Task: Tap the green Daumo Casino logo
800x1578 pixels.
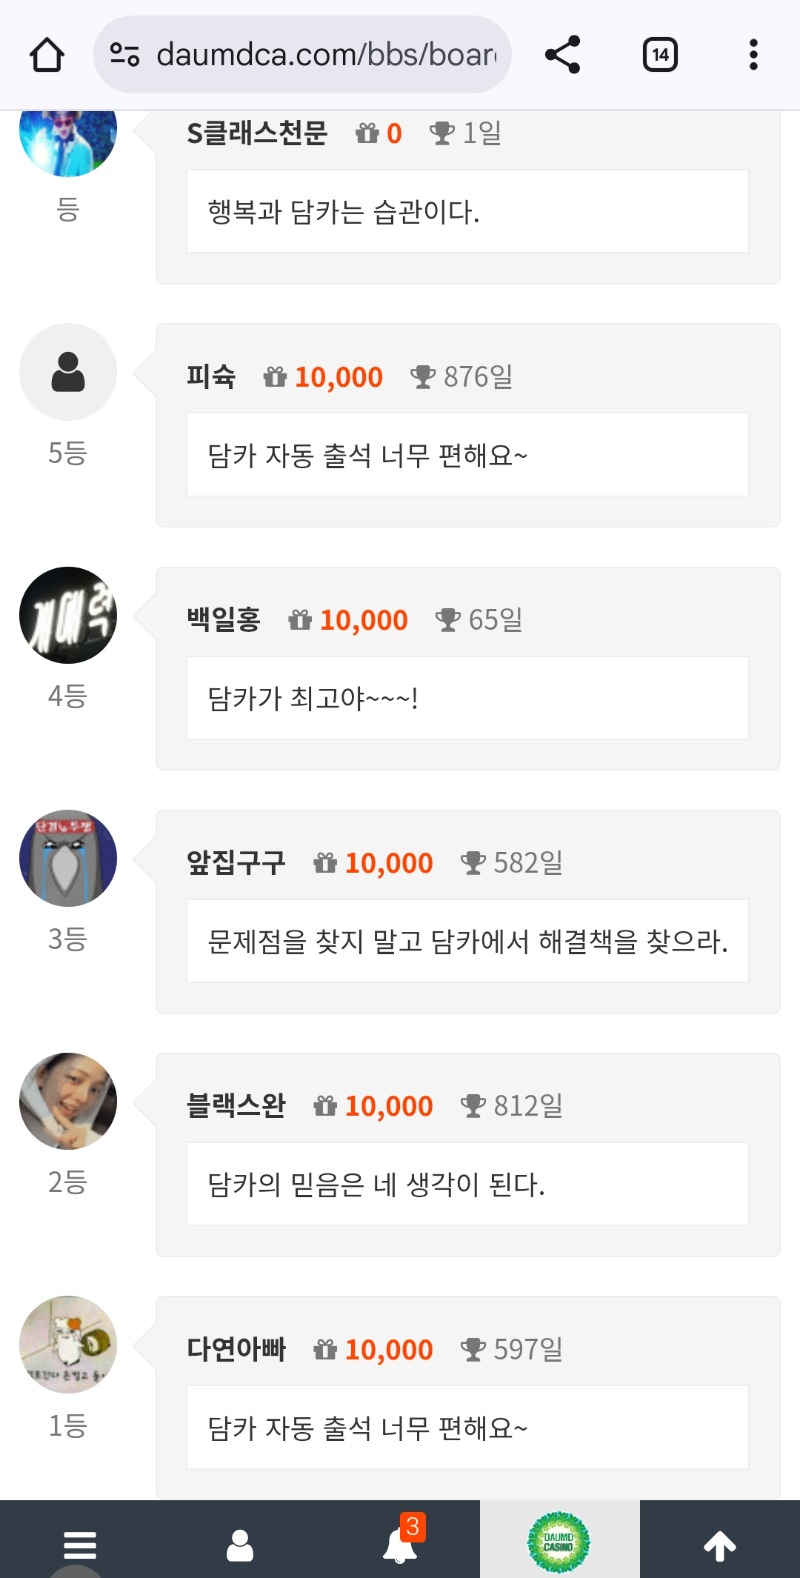Action: point(559,1543)
